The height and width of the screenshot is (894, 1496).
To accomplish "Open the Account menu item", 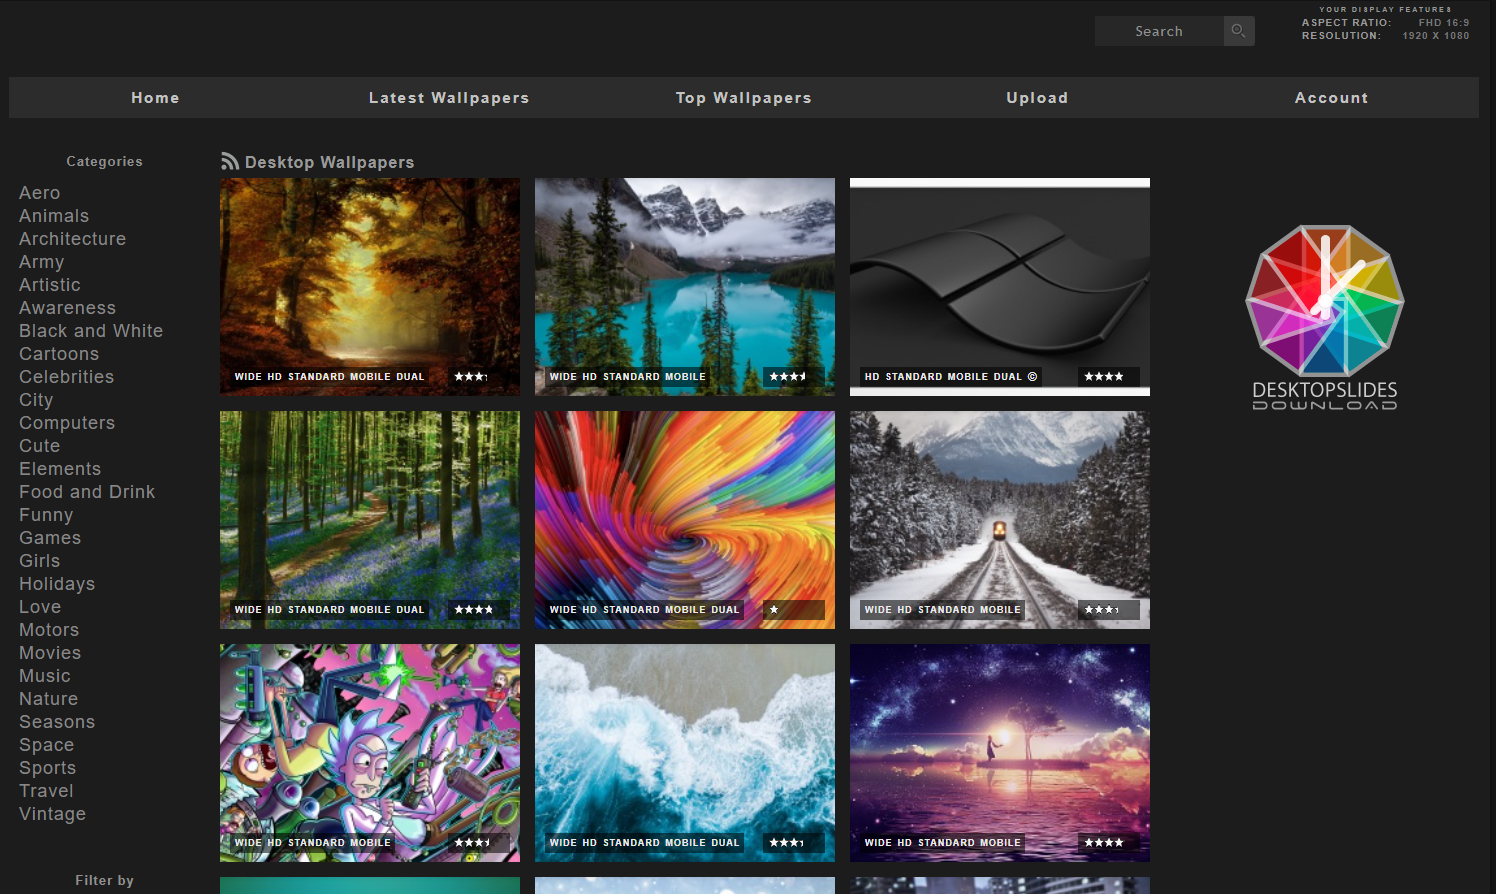I will click(1331, 98).
